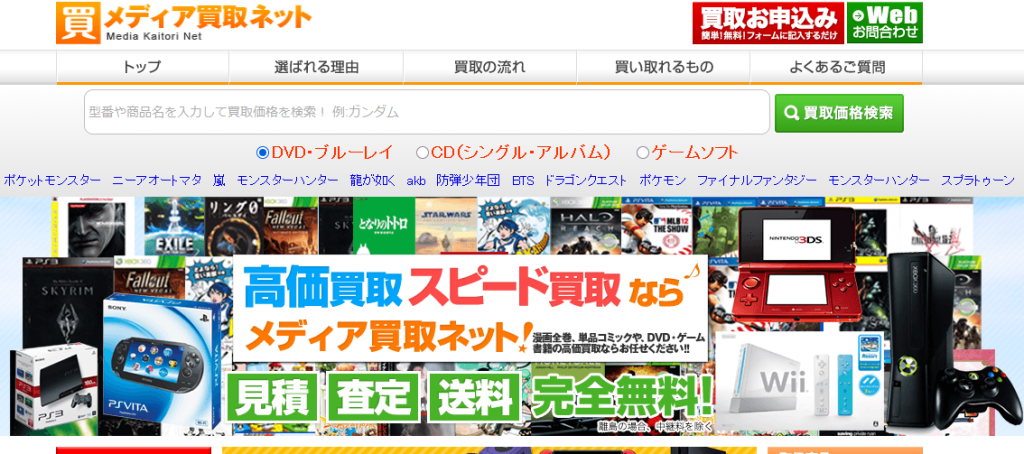Focus the purchase price search input field
Screen dimensions: 1024x454
coord(427,112)
